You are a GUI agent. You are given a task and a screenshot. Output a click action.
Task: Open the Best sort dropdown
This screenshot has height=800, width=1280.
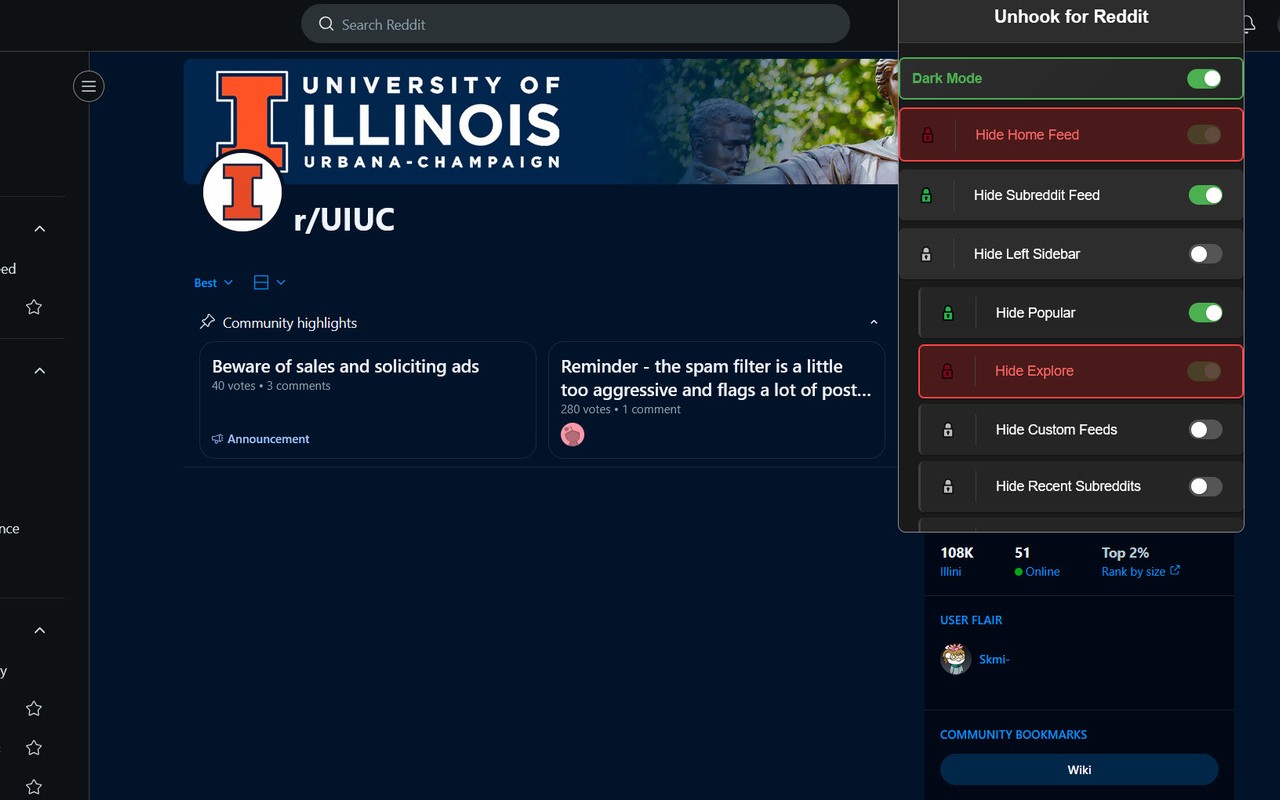213,283
